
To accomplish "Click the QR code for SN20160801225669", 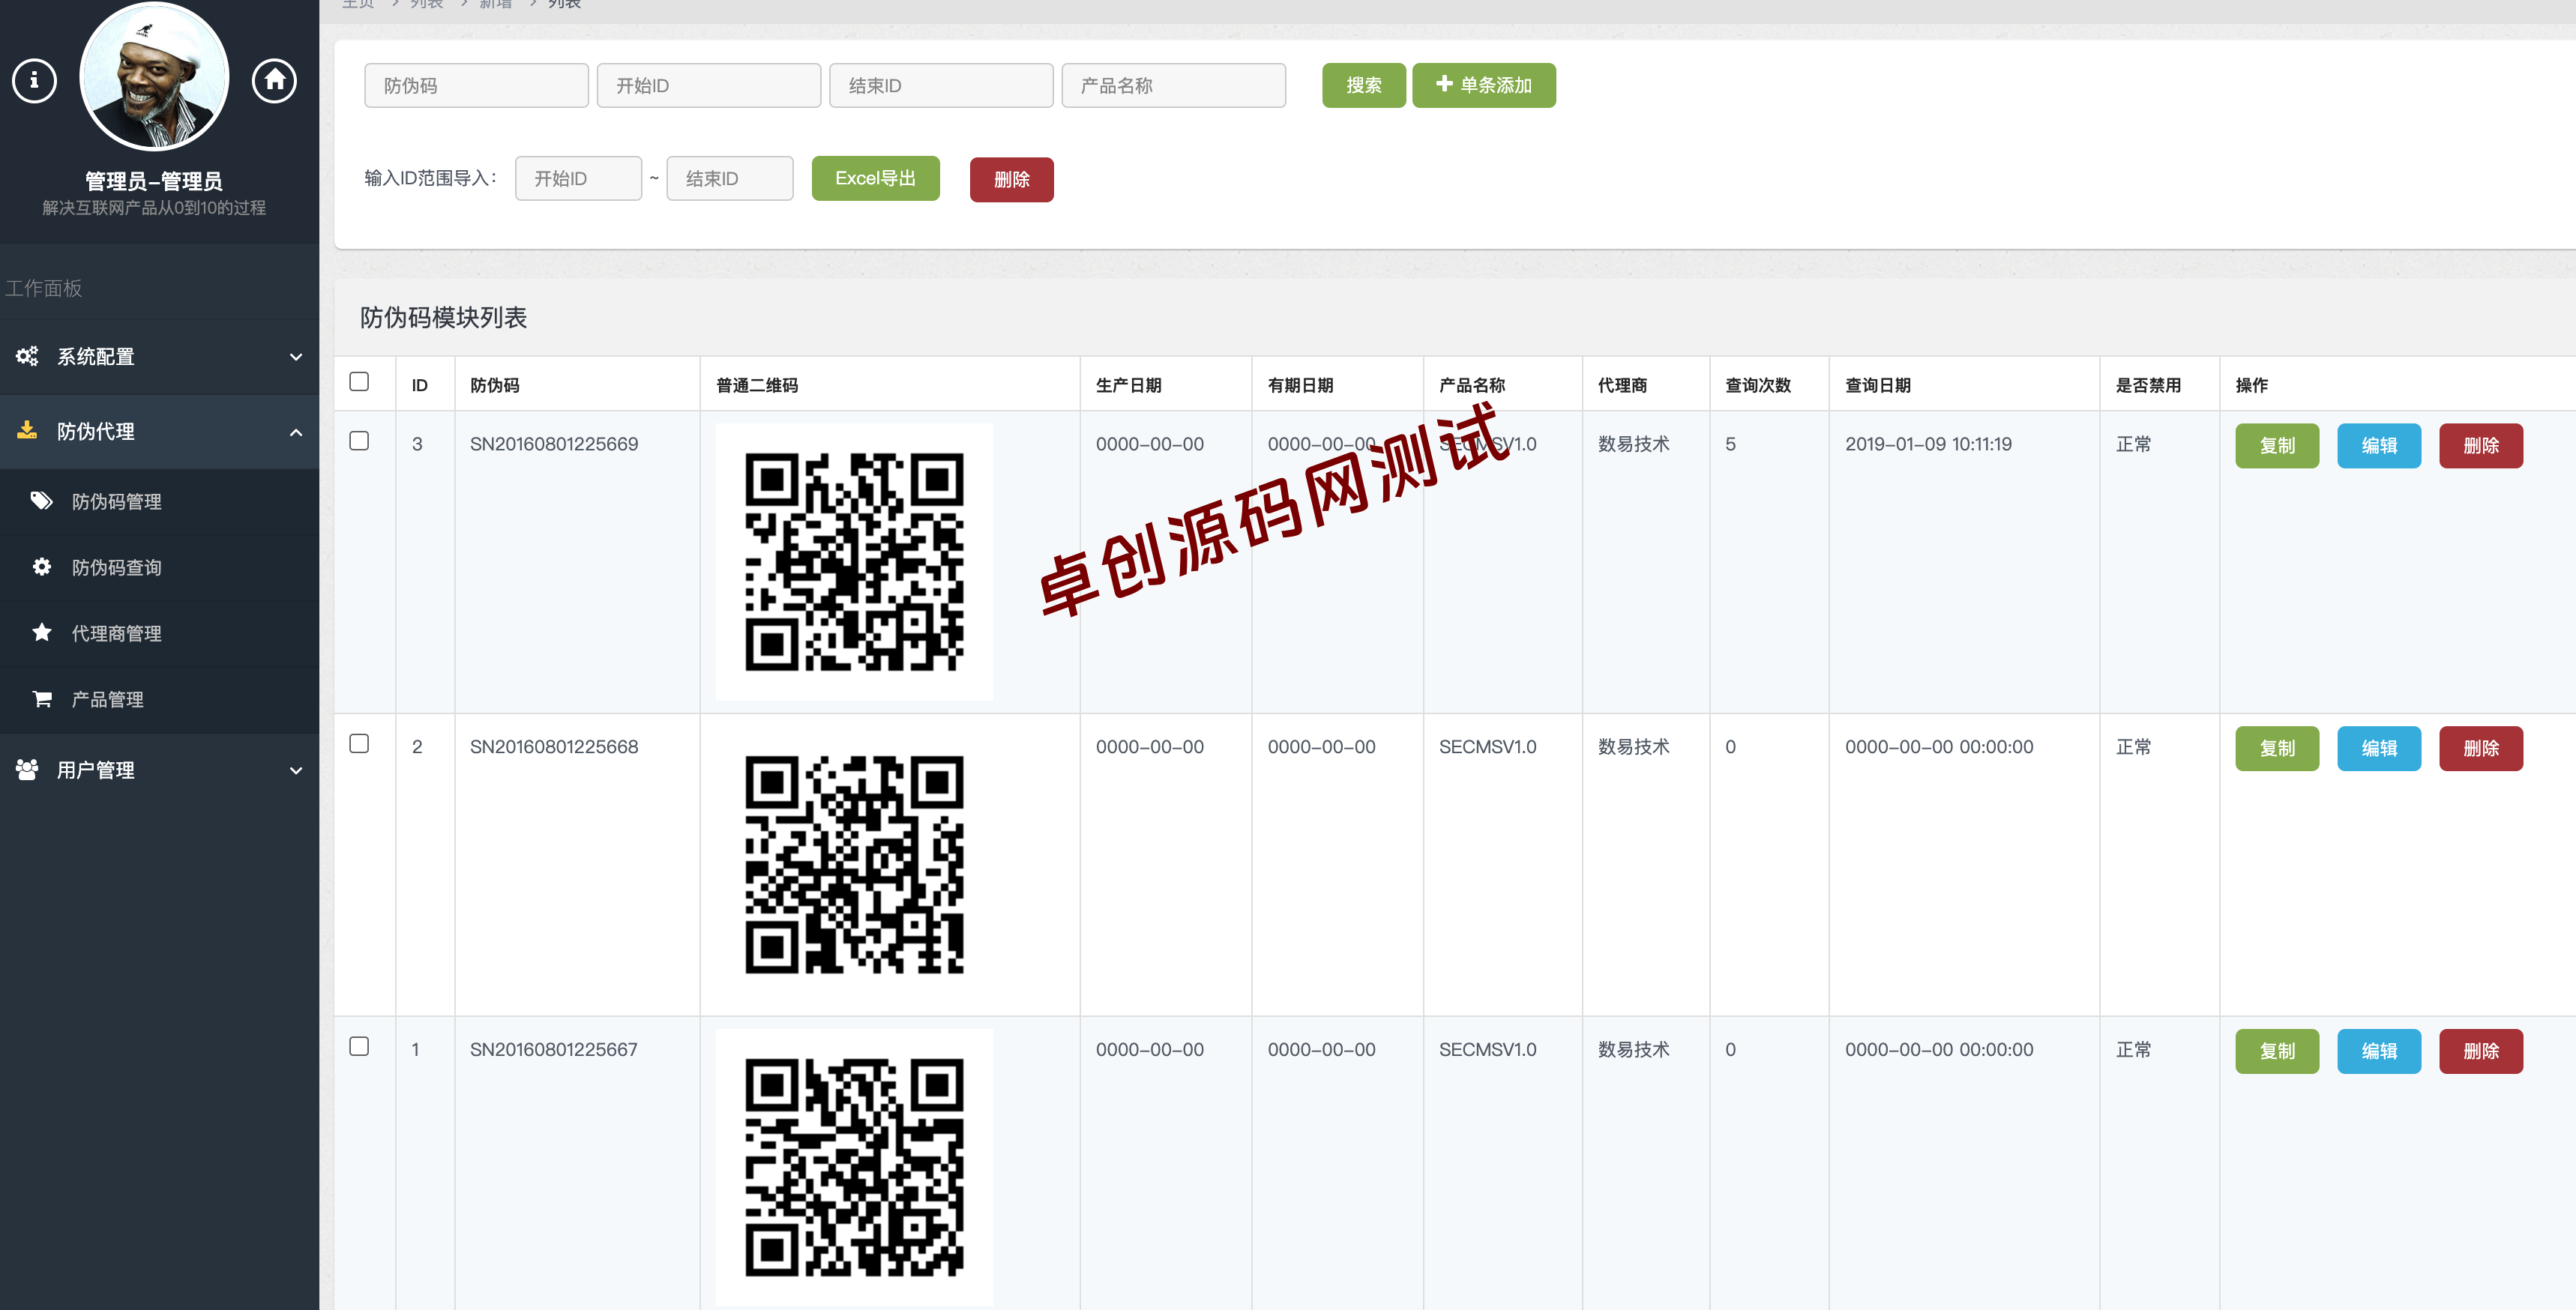I will pos(855,562).
